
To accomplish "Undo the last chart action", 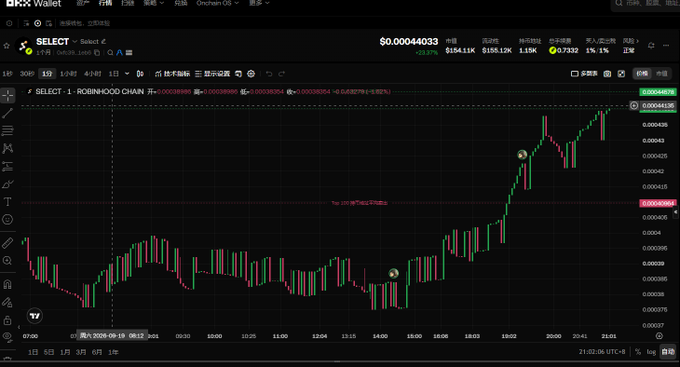I will [269, 74].
